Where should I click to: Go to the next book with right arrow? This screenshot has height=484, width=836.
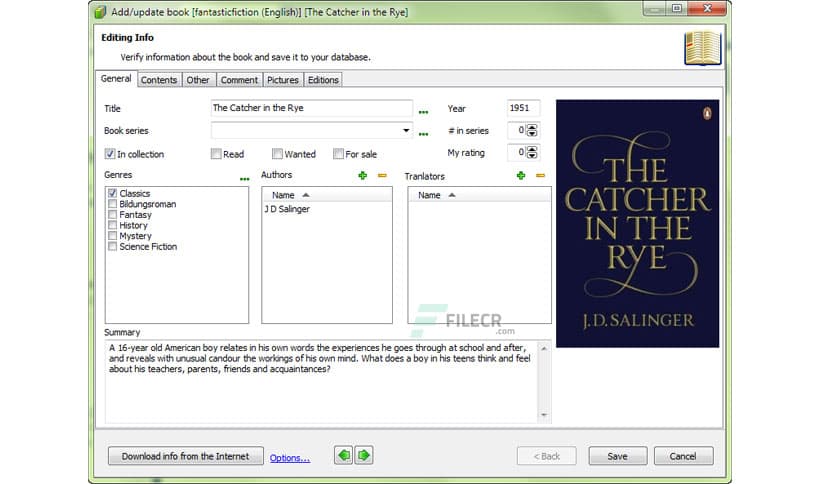point(364,455)
